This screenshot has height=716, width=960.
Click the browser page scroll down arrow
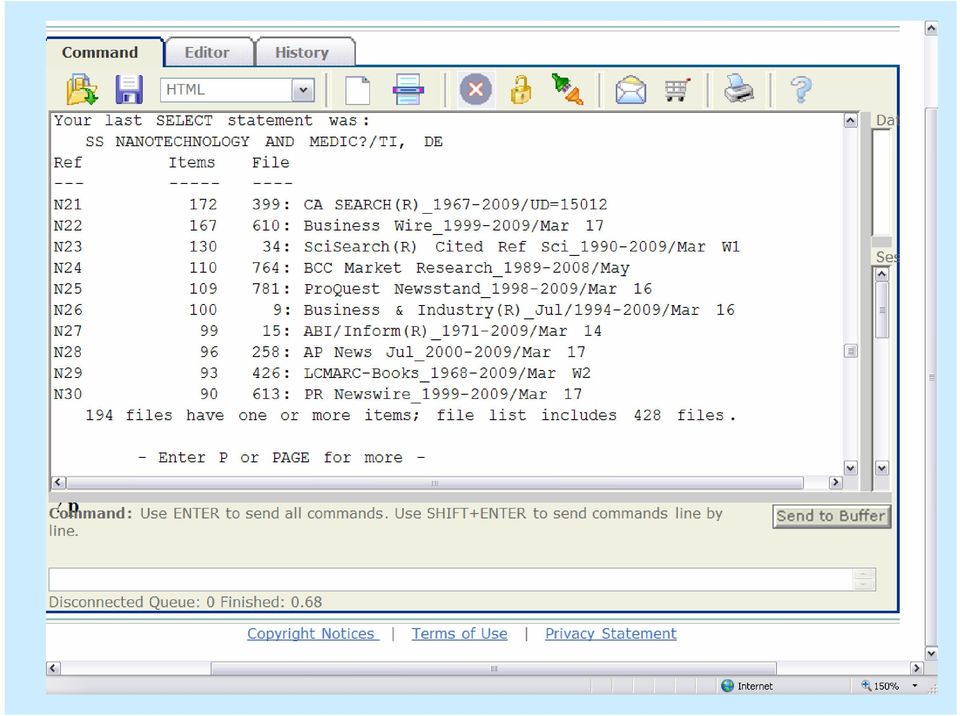click(931, 654)
